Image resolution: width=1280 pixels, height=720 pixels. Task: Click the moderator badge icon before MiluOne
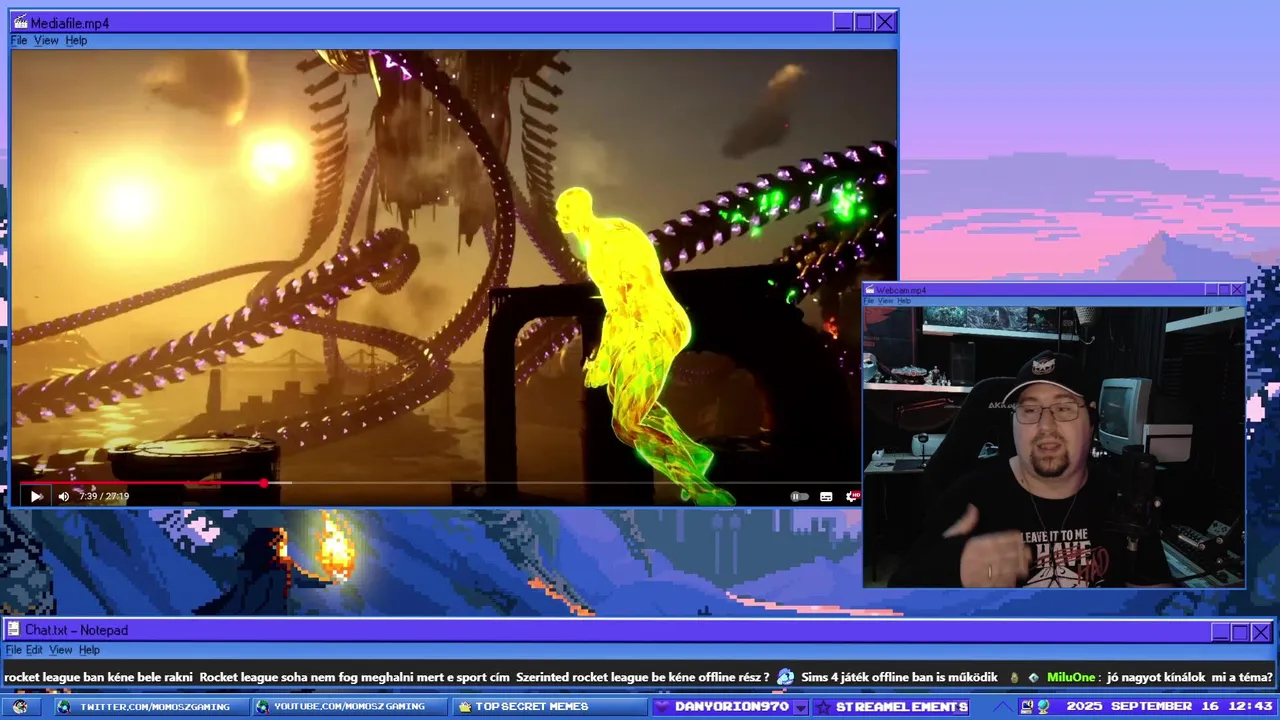1034,677
